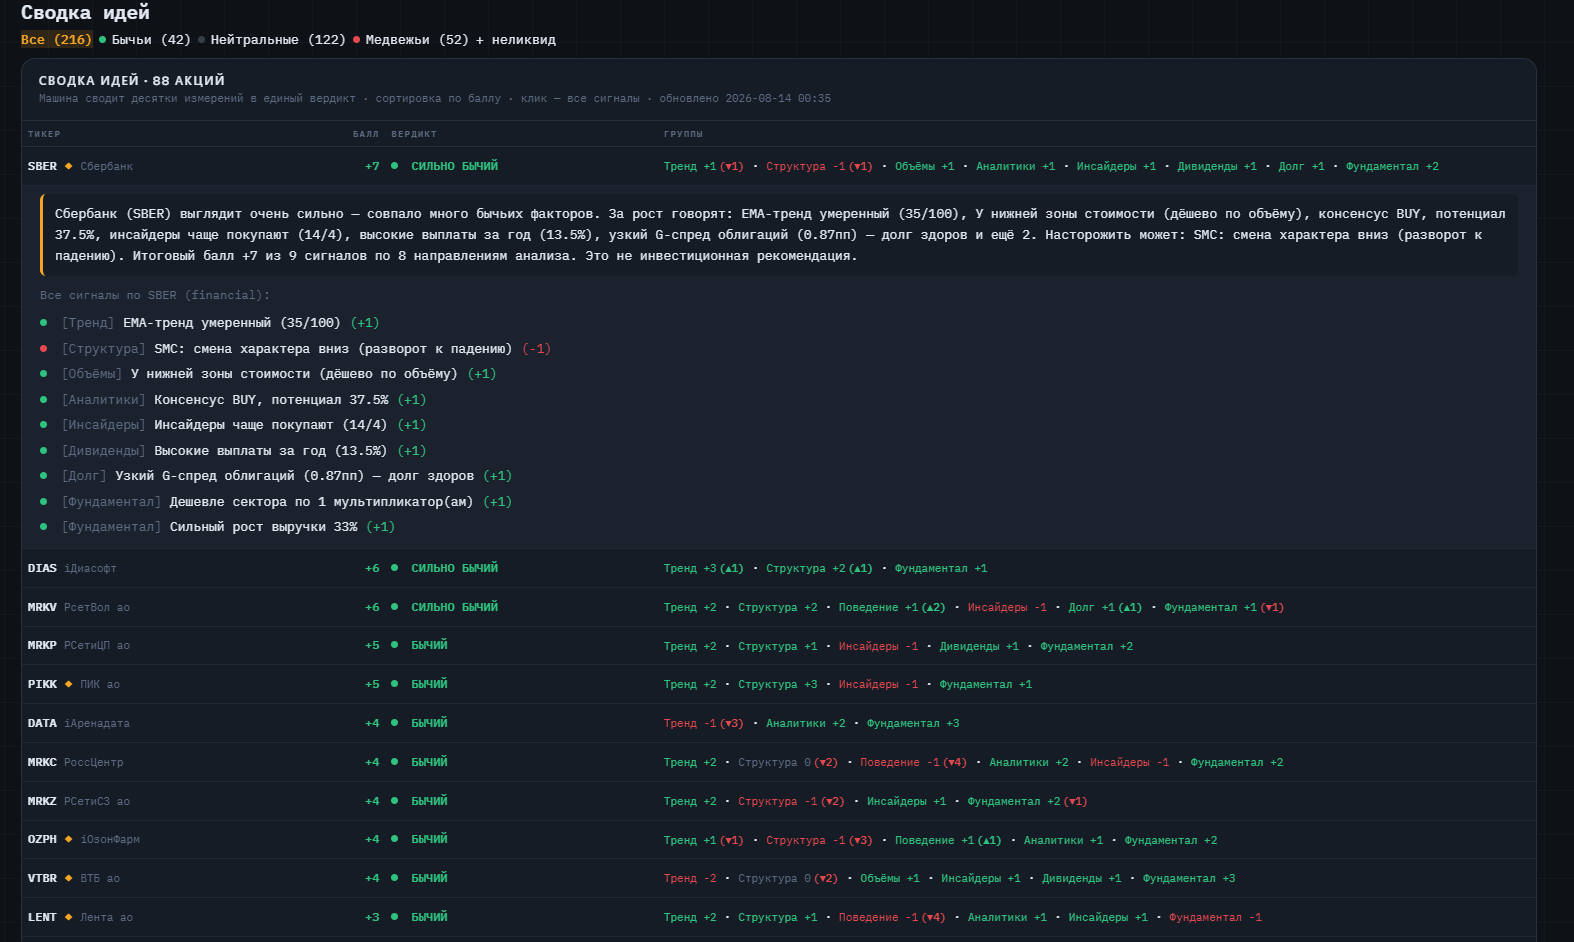
Task: Filter ideas by 'Бычьи (42)'
Action: pyautogui.click(x=145, y=40)
